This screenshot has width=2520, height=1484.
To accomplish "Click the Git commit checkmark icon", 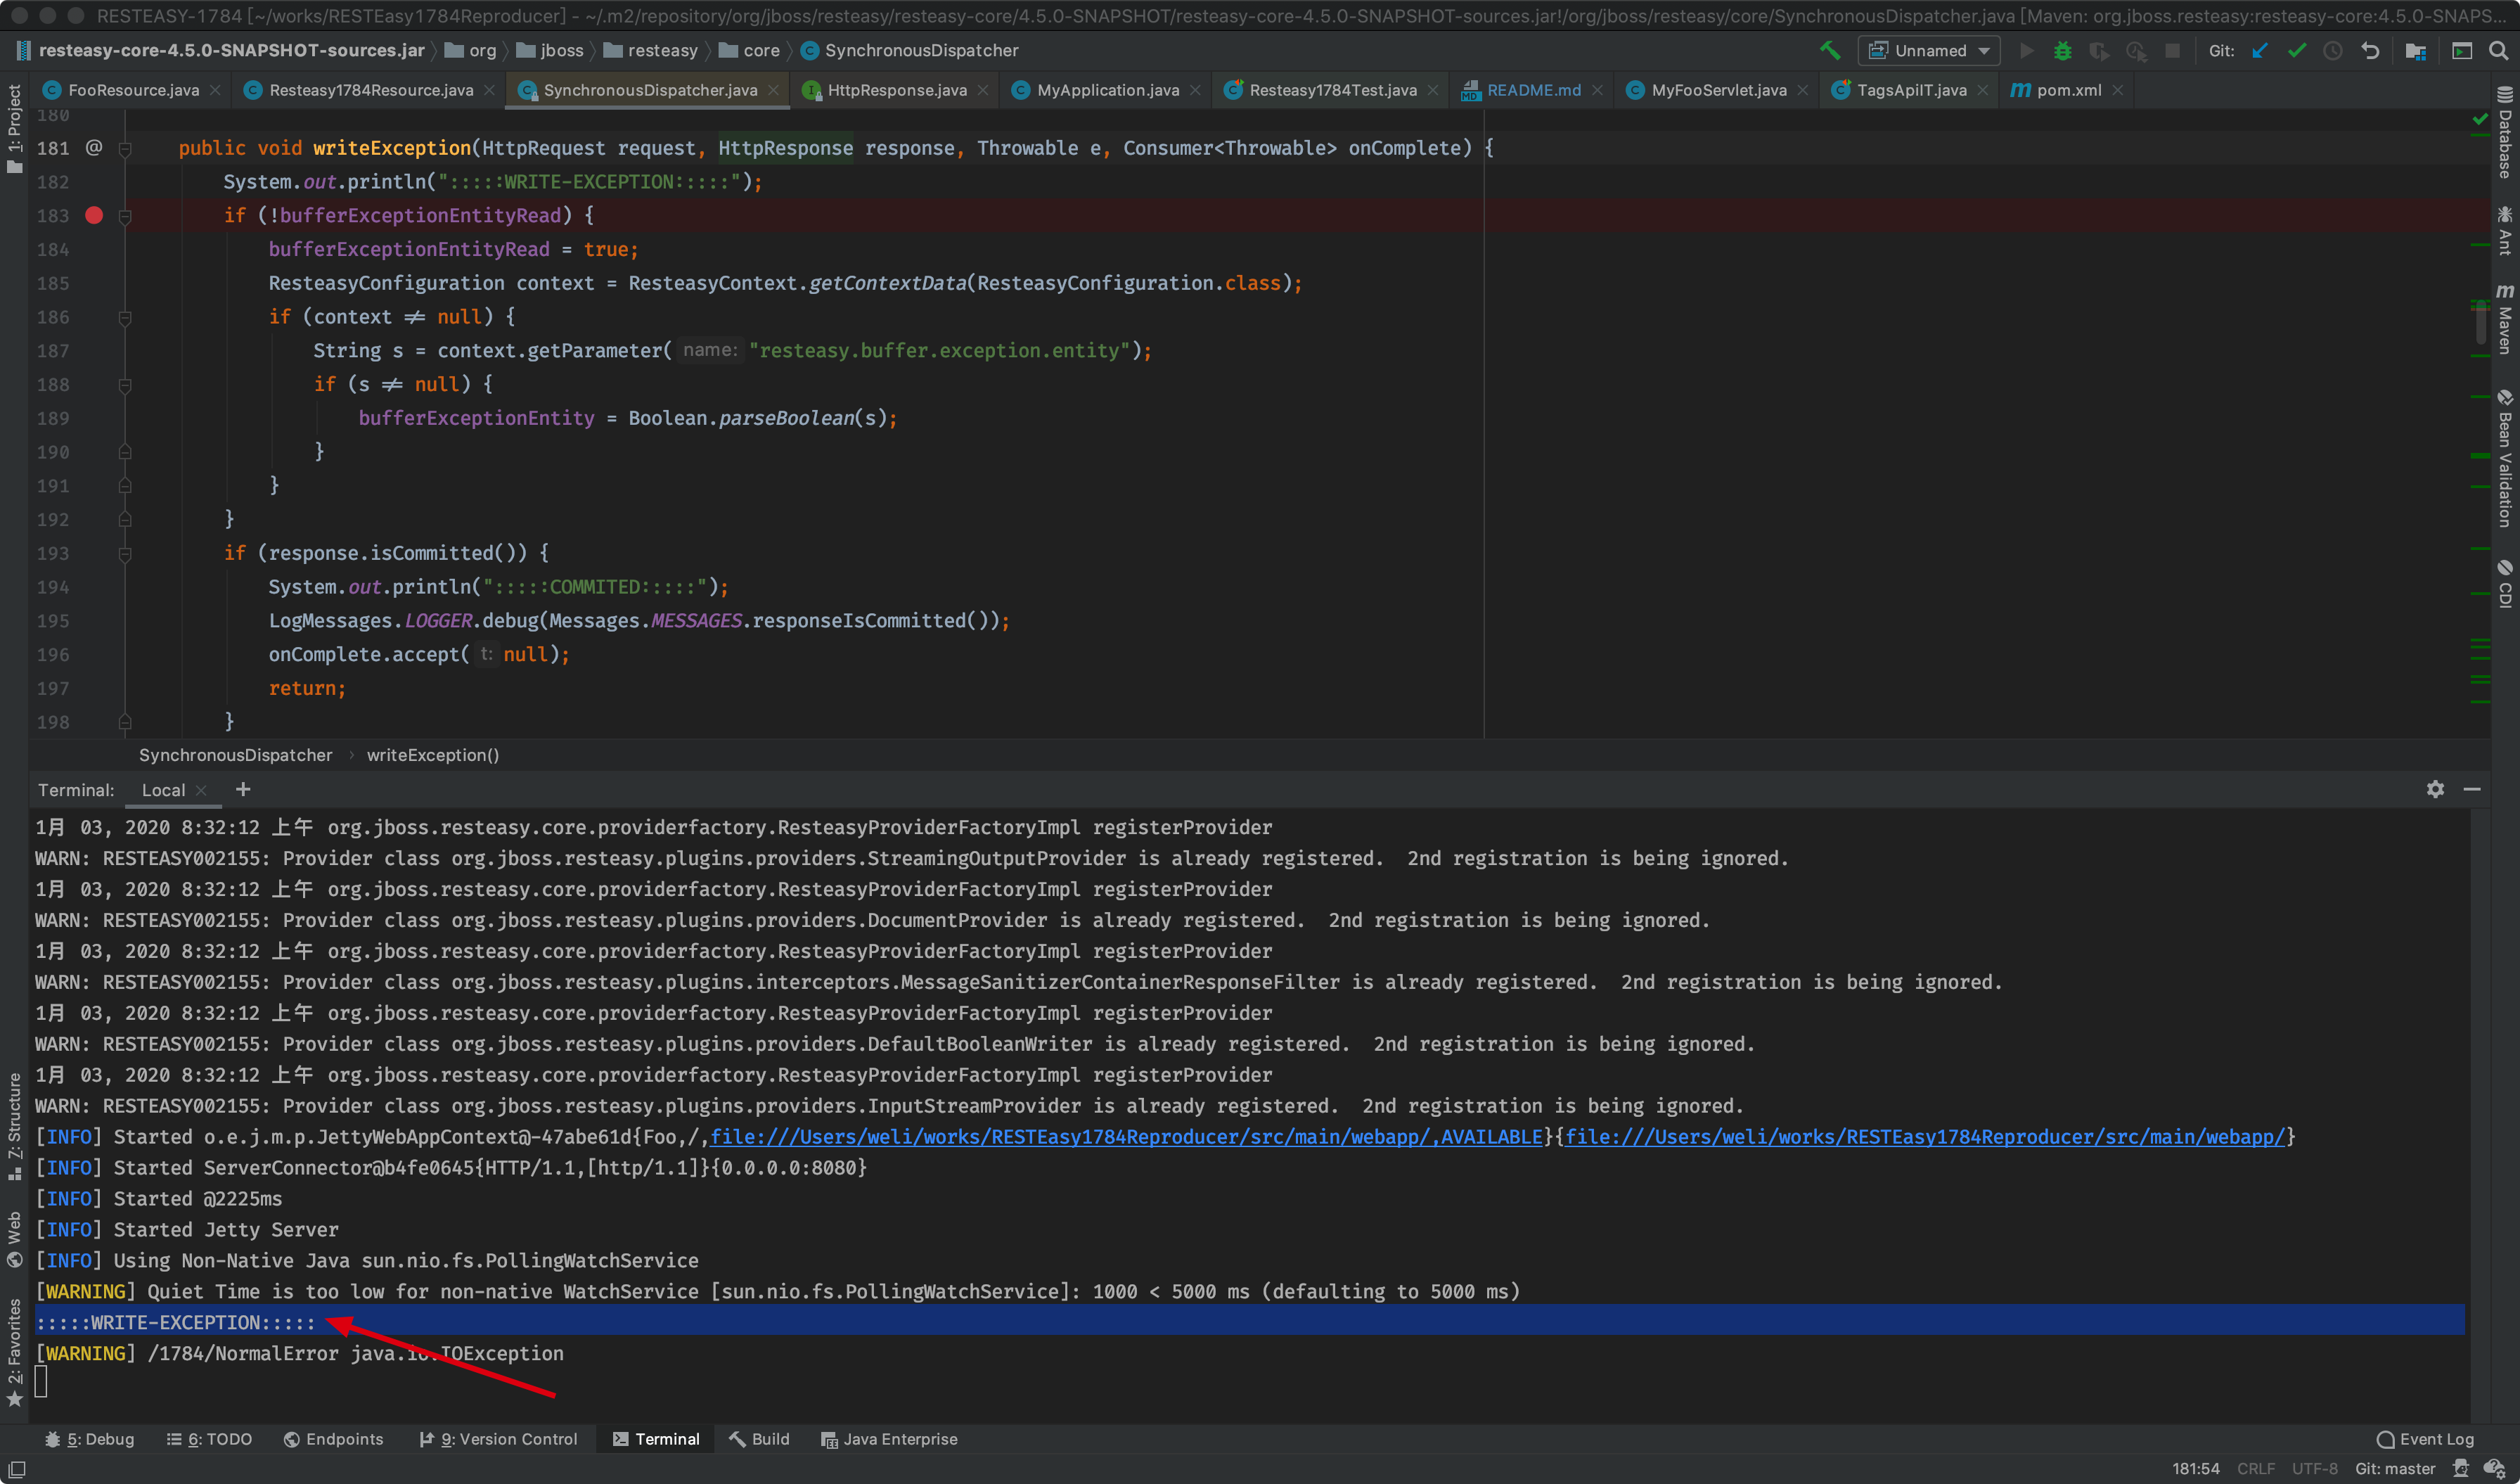I will [x=2296, y=50].
